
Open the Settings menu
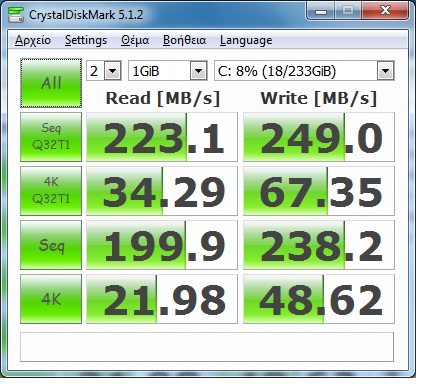point(86,40)
